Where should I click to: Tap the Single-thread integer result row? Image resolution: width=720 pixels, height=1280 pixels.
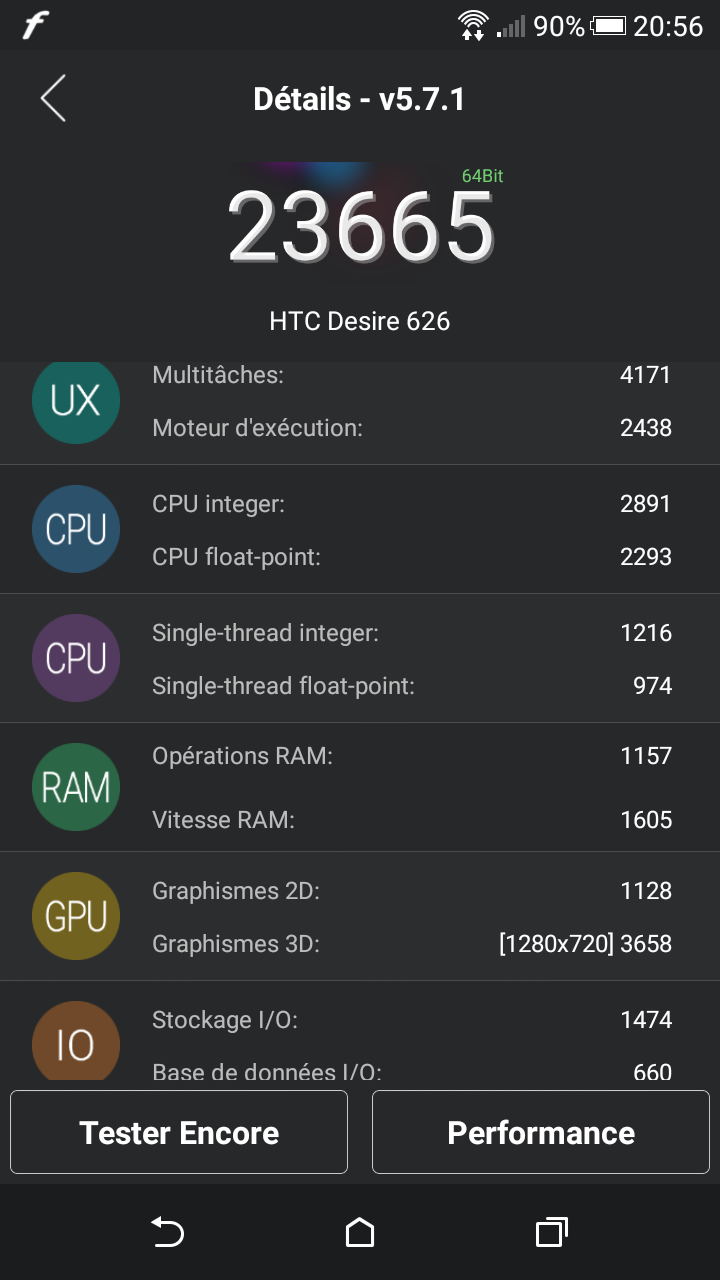coord(412,633)
